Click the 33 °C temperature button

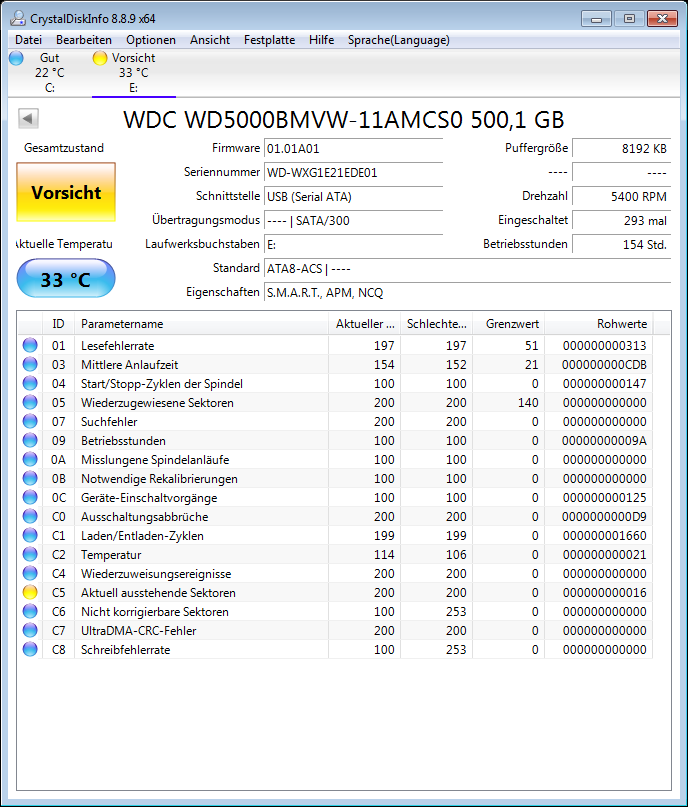pyautogui.click(x=66, y=279)
